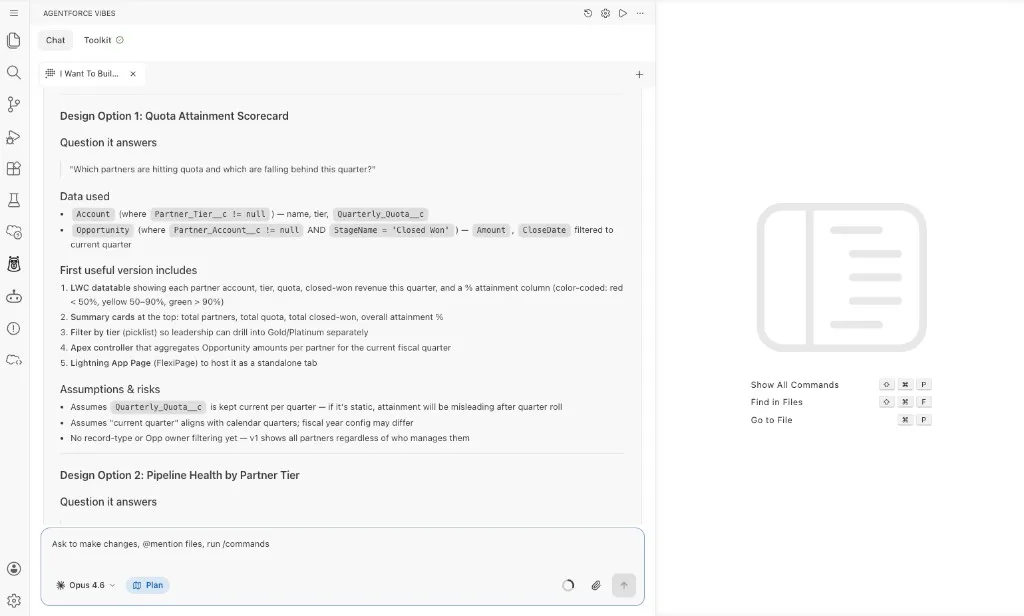Switch to the Chat tab
Screen dimensions: 1024x616
56,40
